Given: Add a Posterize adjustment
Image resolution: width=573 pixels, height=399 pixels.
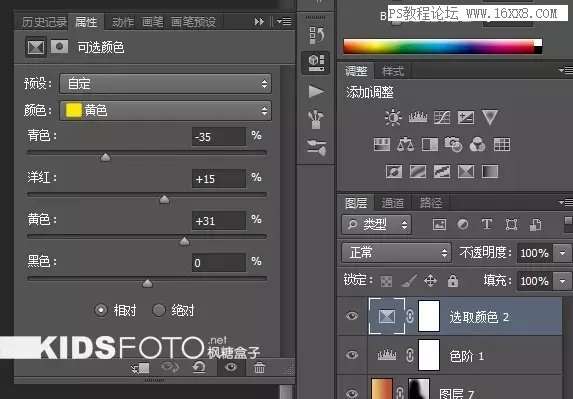Looking at the screenshot, I should (x=418, y=171).
